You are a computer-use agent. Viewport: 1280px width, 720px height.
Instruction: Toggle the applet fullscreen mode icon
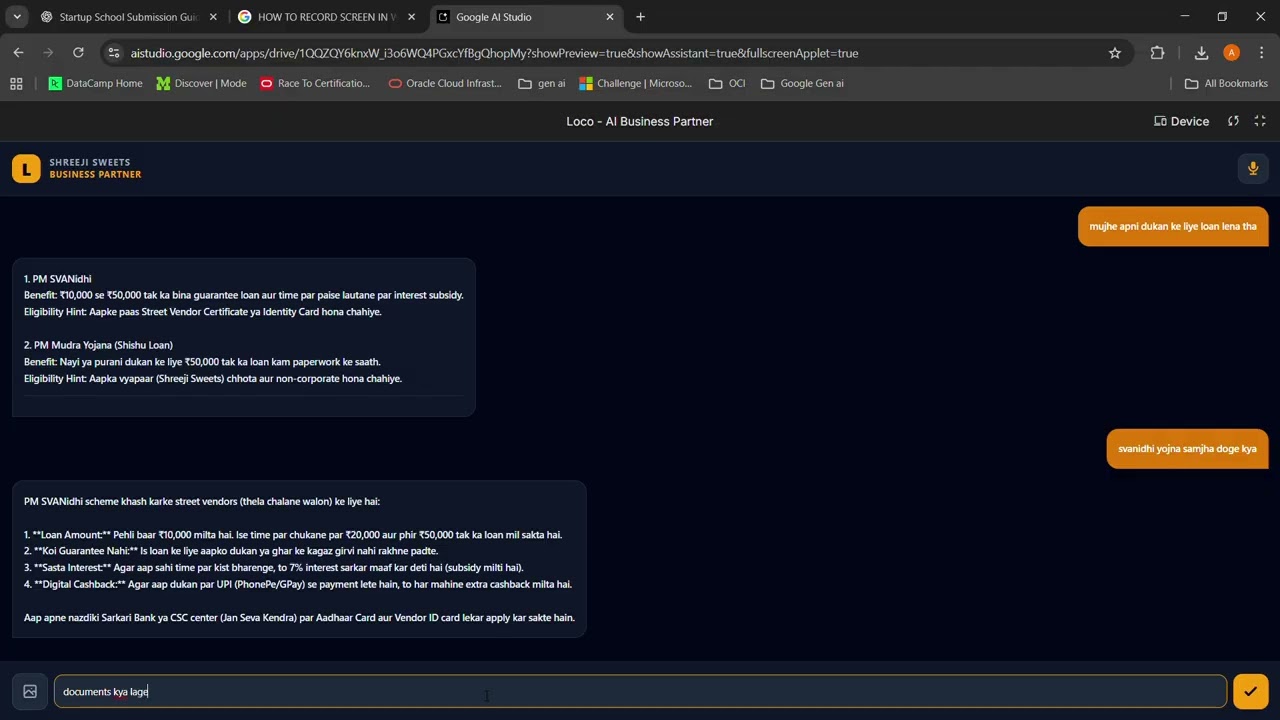[1260, 121]
